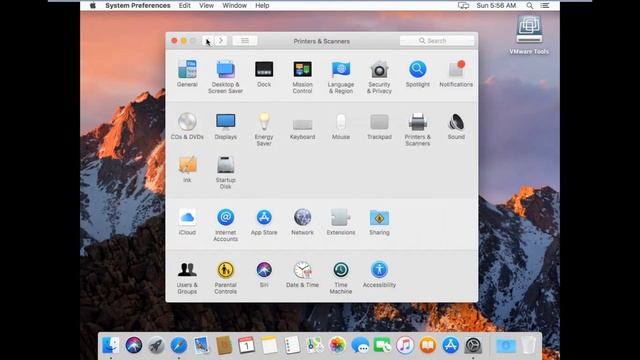Open Trackpad preferences
This screenshot has height=360, width=640.
point(379,126)
